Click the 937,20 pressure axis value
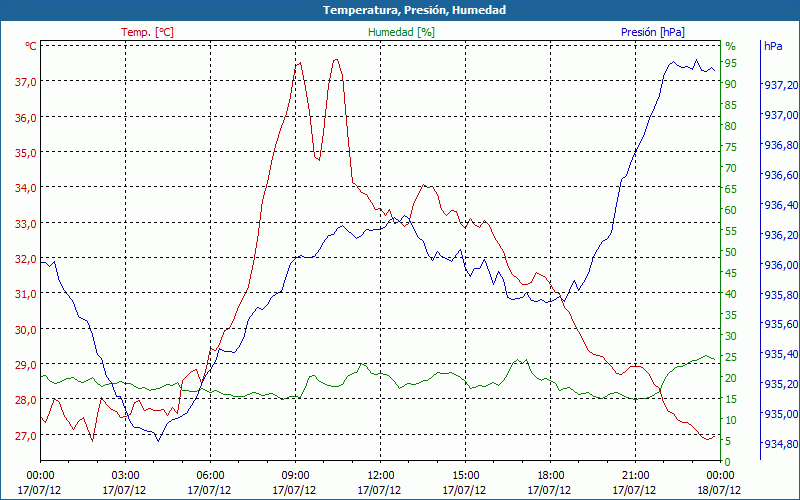The image size is (800, 500). click(781, 85)
